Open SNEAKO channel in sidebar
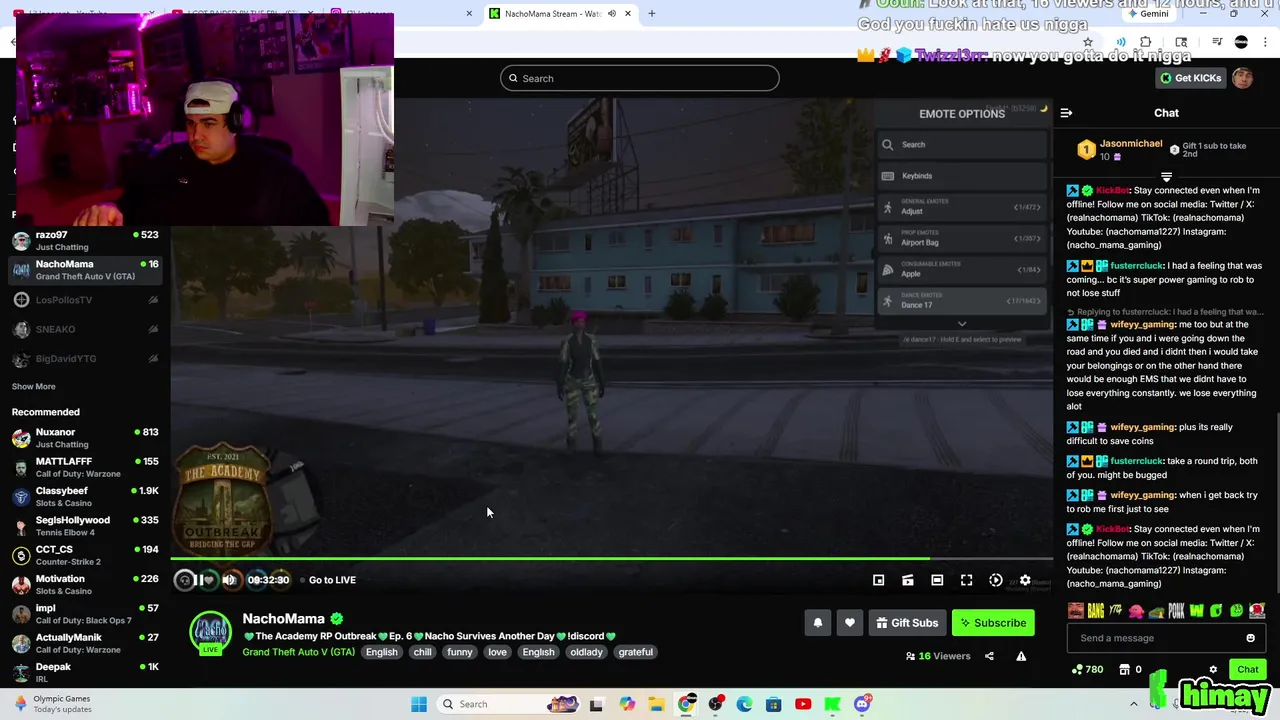 point(85,329)
